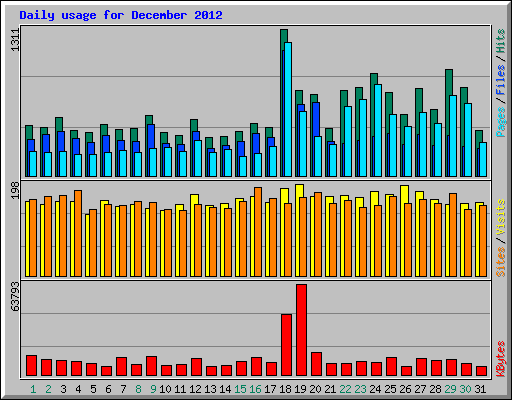This screenshot has height=400, width=512.
Task: Click day 31 label on the x-axis
Action: tap(480, 389)
